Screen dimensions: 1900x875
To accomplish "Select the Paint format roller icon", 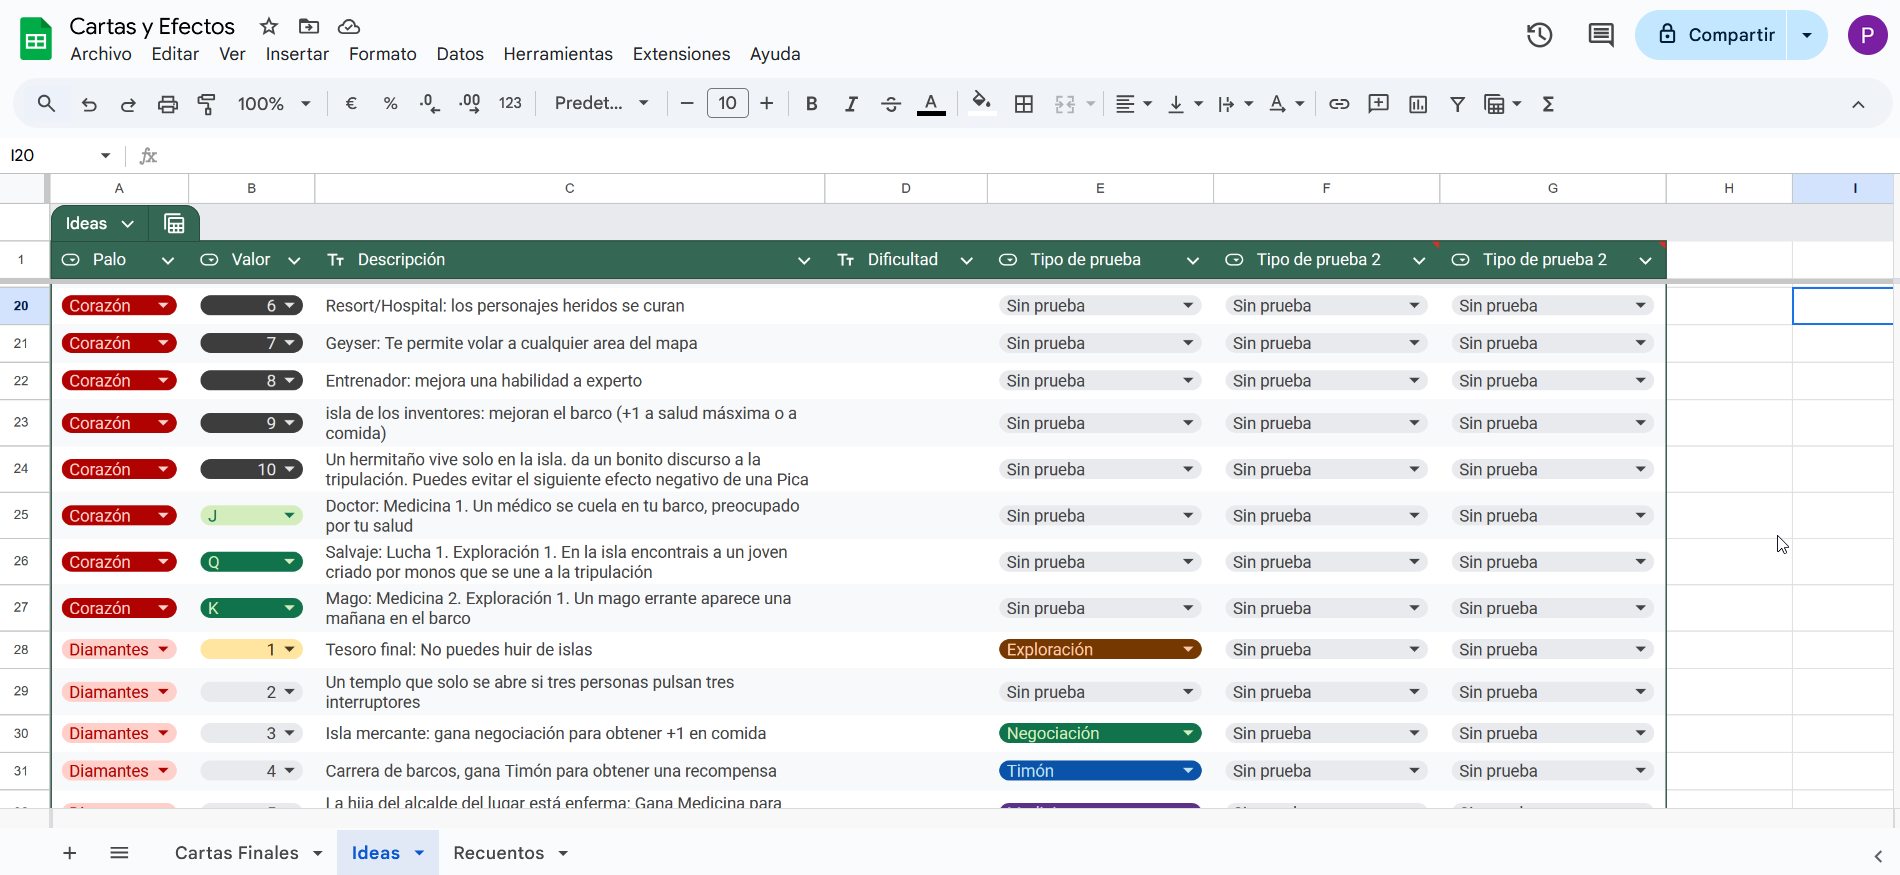I will (207, 104).
